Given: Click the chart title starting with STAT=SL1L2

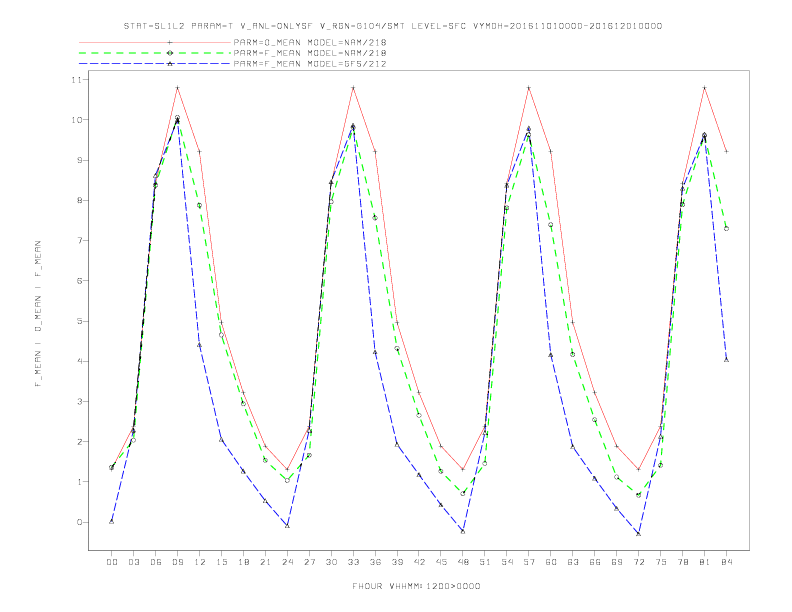Looking at the screenshot, I should [393, 26].
